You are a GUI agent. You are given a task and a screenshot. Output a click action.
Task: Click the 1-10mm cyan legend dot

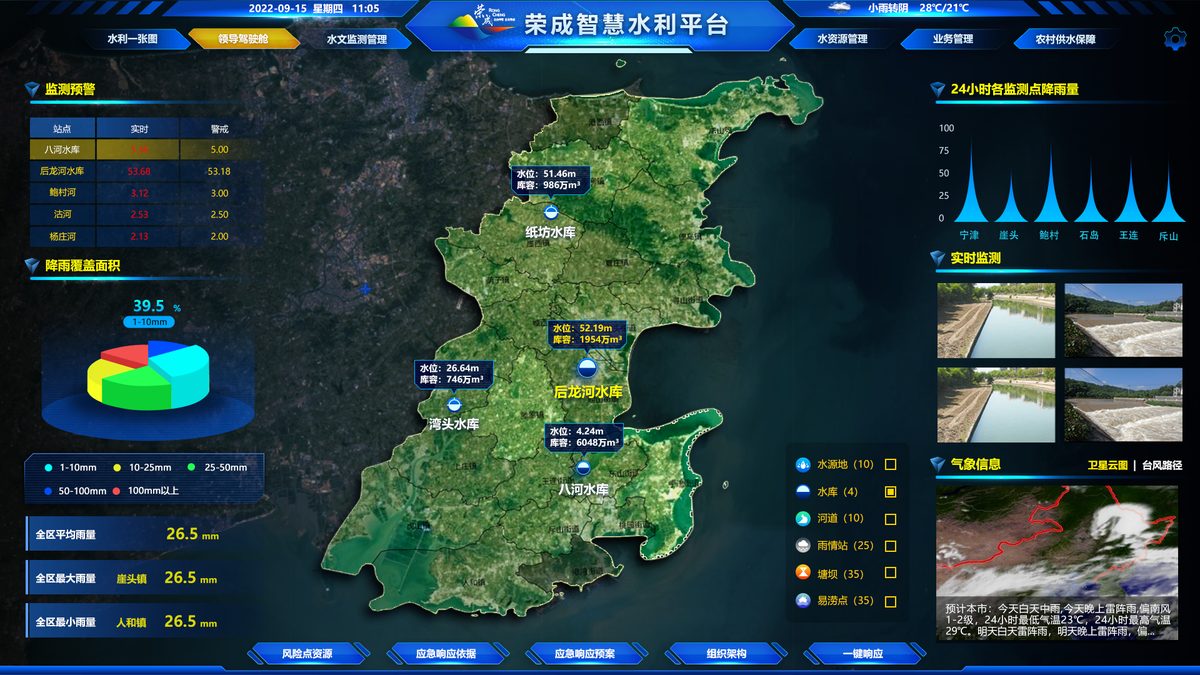[x=49, y=467]
